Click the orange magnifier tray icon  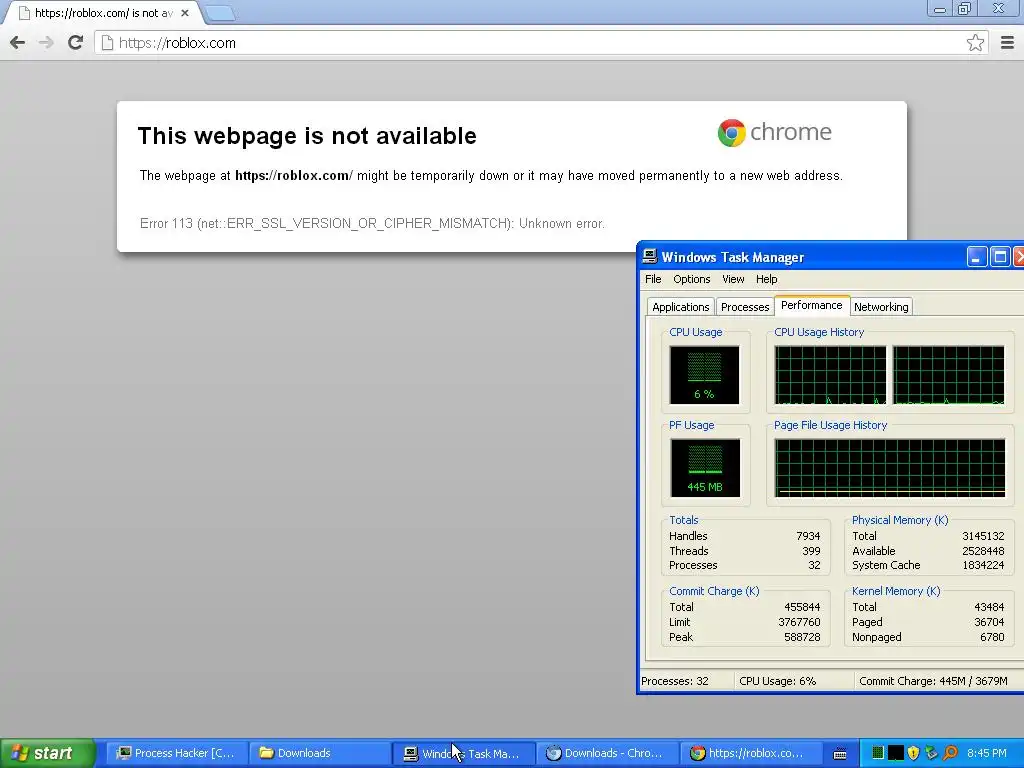tap(950, 753)
